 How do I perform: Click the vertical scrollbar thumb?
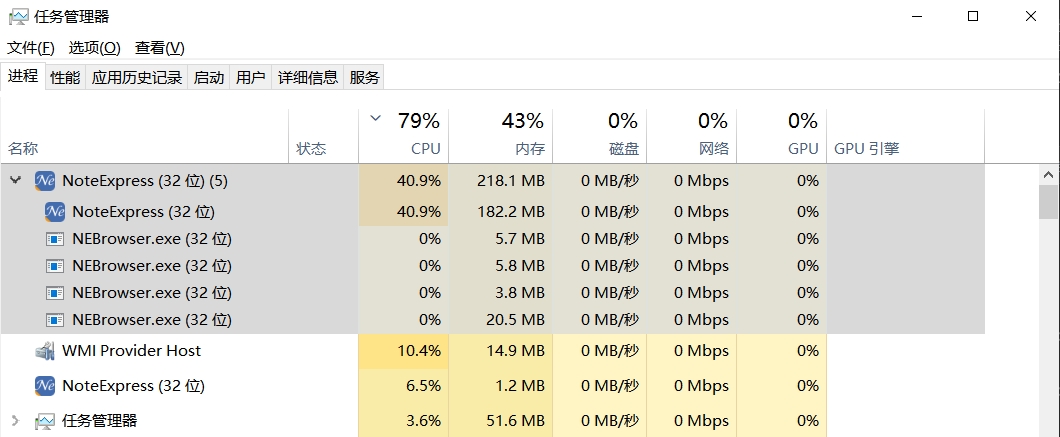point(1049,202)
